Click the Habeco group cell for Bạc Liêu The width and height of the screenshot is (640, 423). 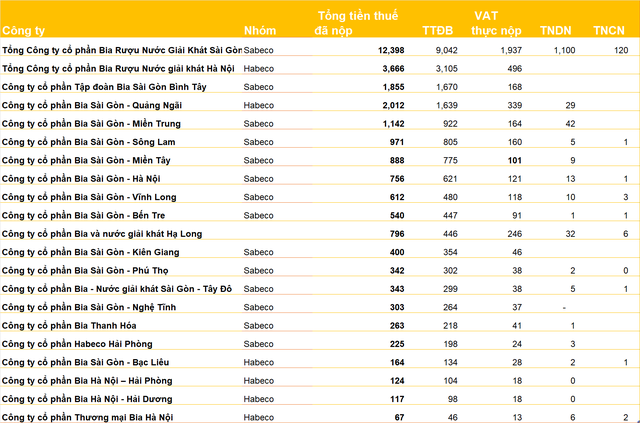point(258,363)
